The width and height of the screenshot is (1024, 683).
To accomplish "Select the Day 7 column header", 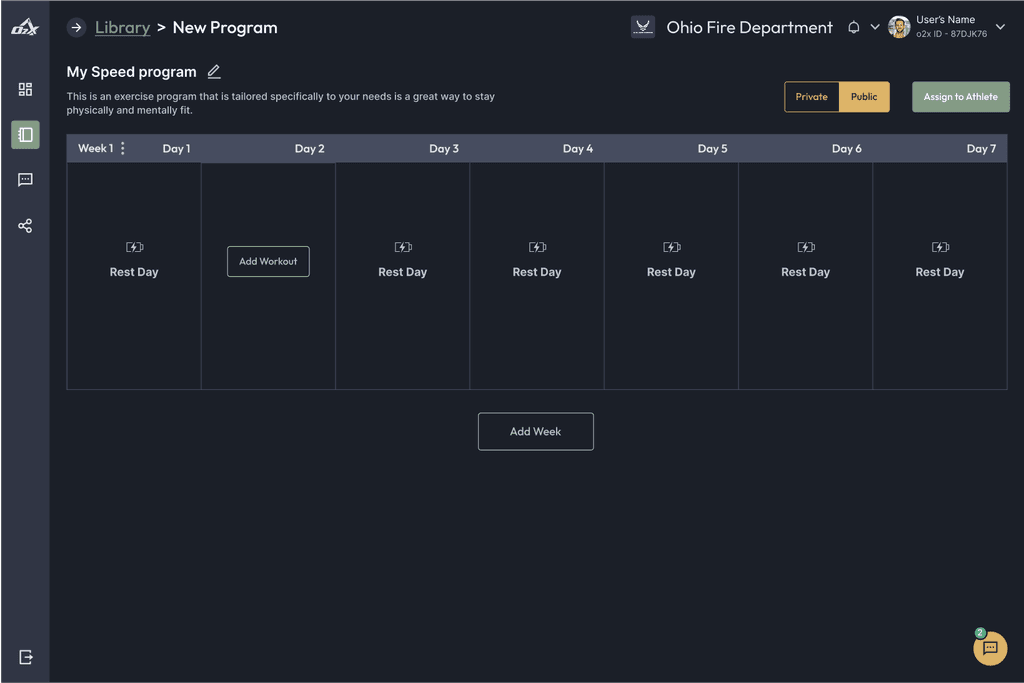I will (982, 148).
